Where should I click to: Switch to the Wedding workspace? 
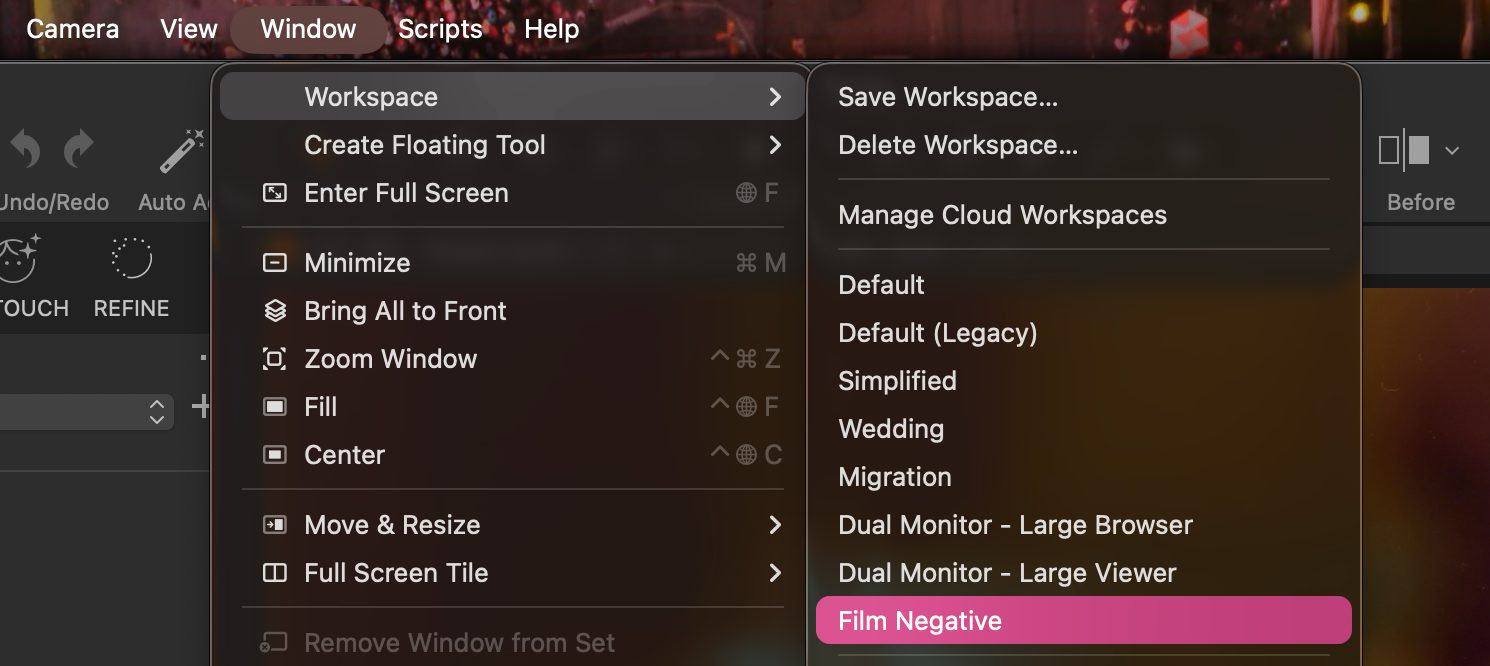coord(891,429)
